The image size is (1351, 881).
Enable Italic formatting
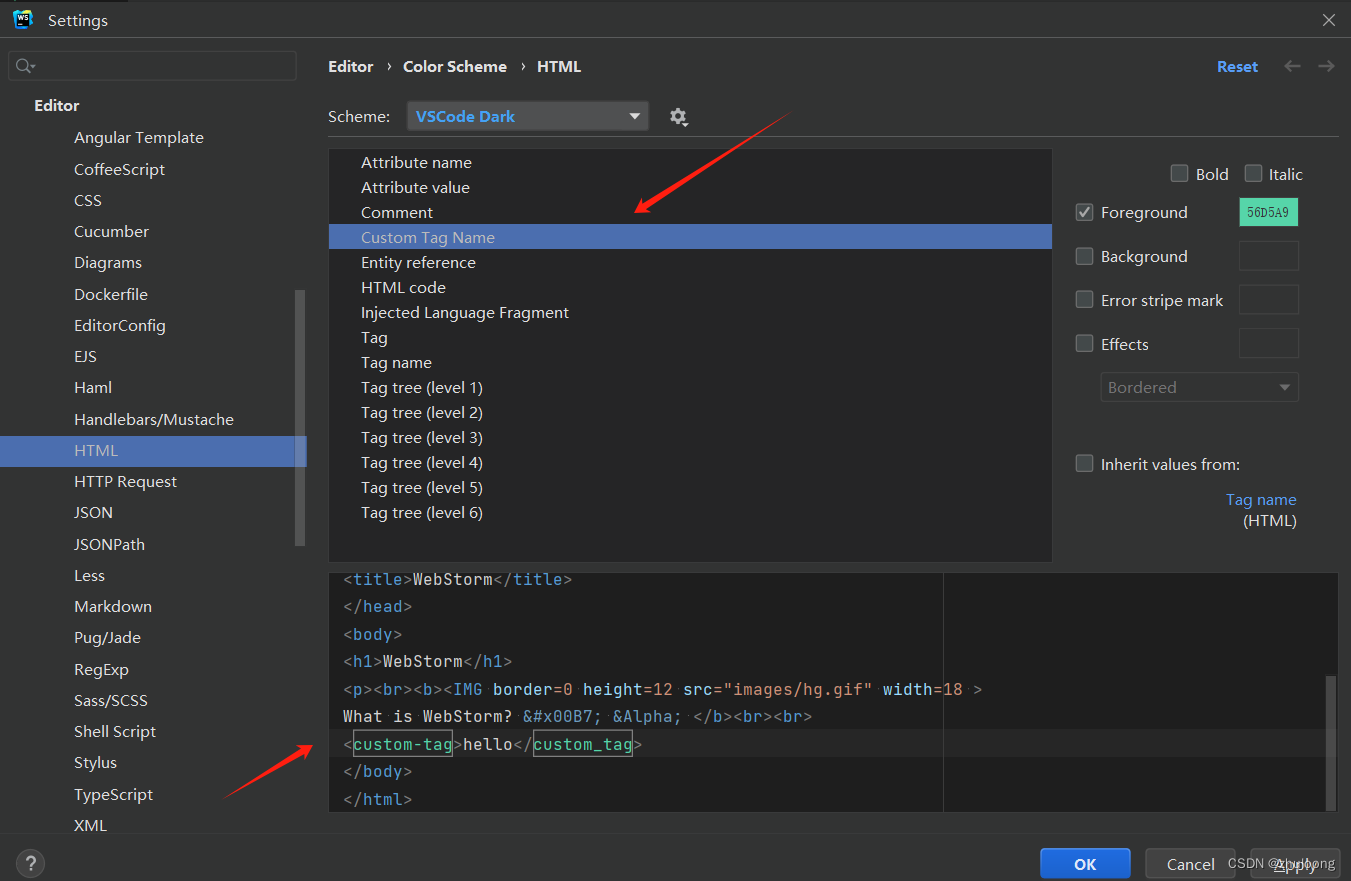coord(1253,173)
